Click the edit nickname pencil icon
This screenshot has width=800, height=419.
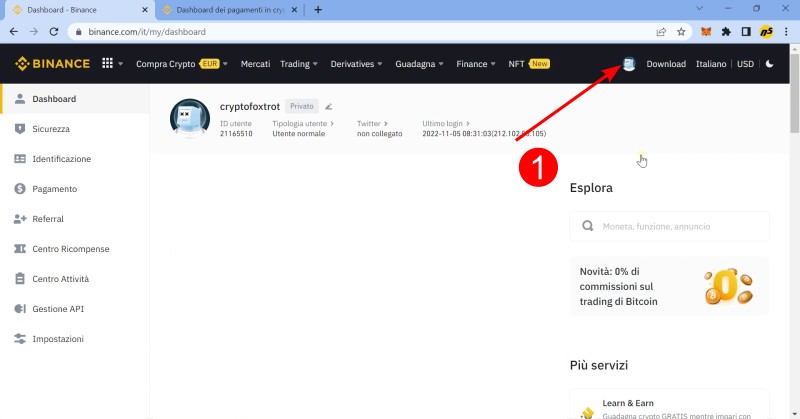(329, 107)
